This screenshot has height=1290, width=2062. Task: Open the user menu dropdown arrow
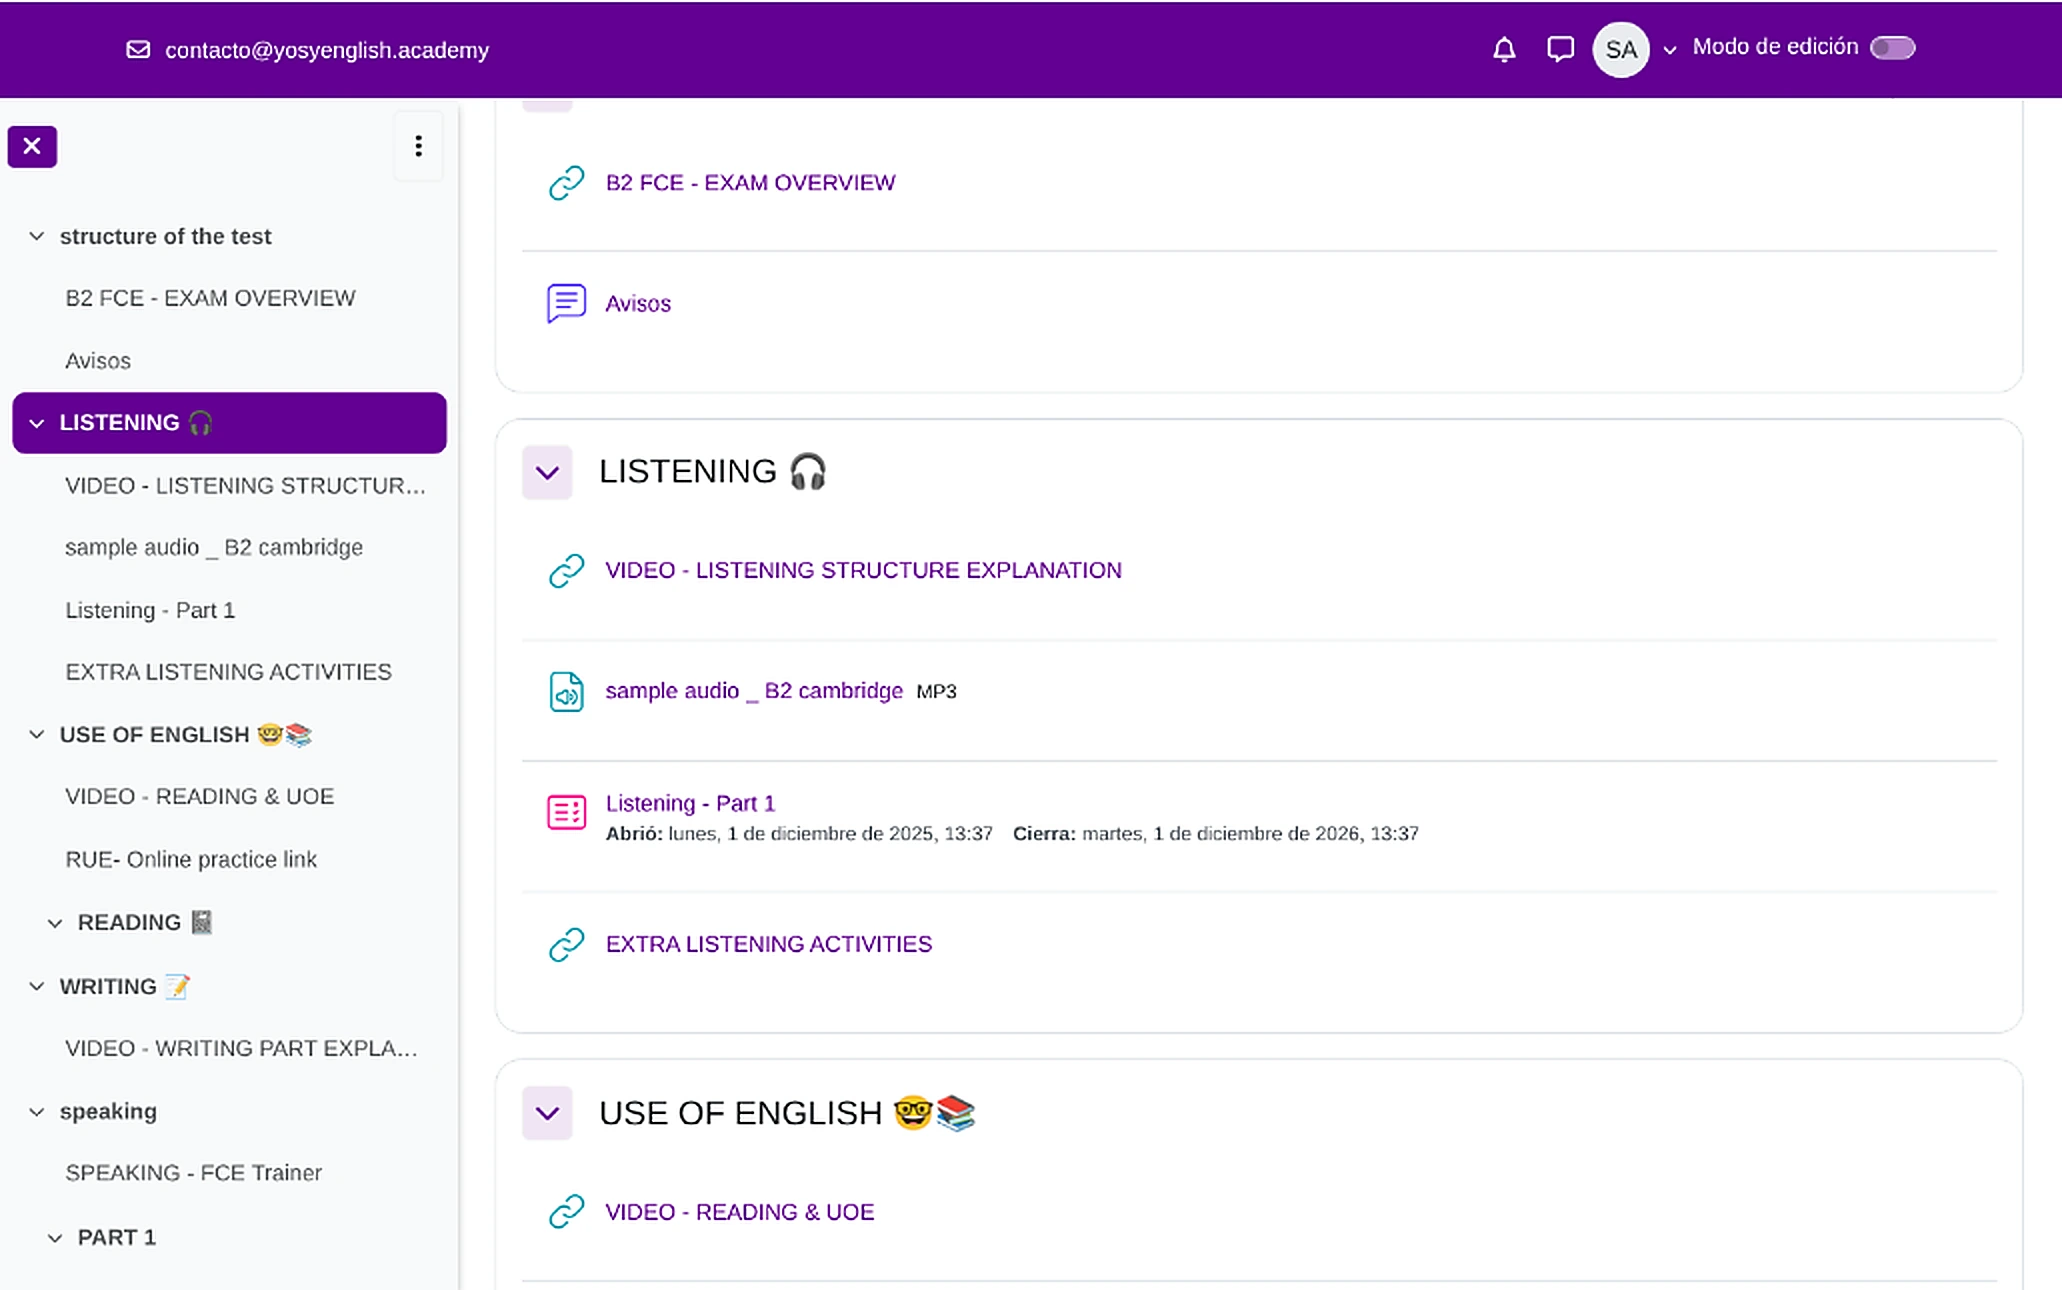[x=1669, y=50]
